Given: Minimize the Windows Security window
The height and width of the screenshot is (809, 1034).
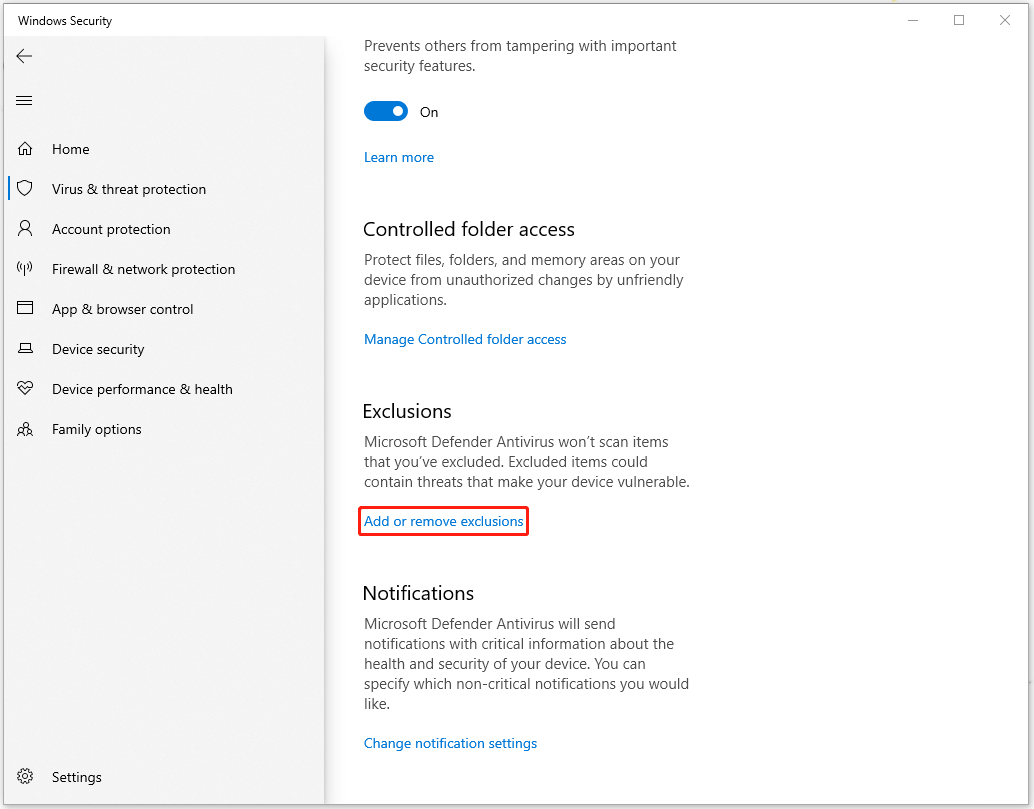Looking at the screenshot, I should [912, 19].
